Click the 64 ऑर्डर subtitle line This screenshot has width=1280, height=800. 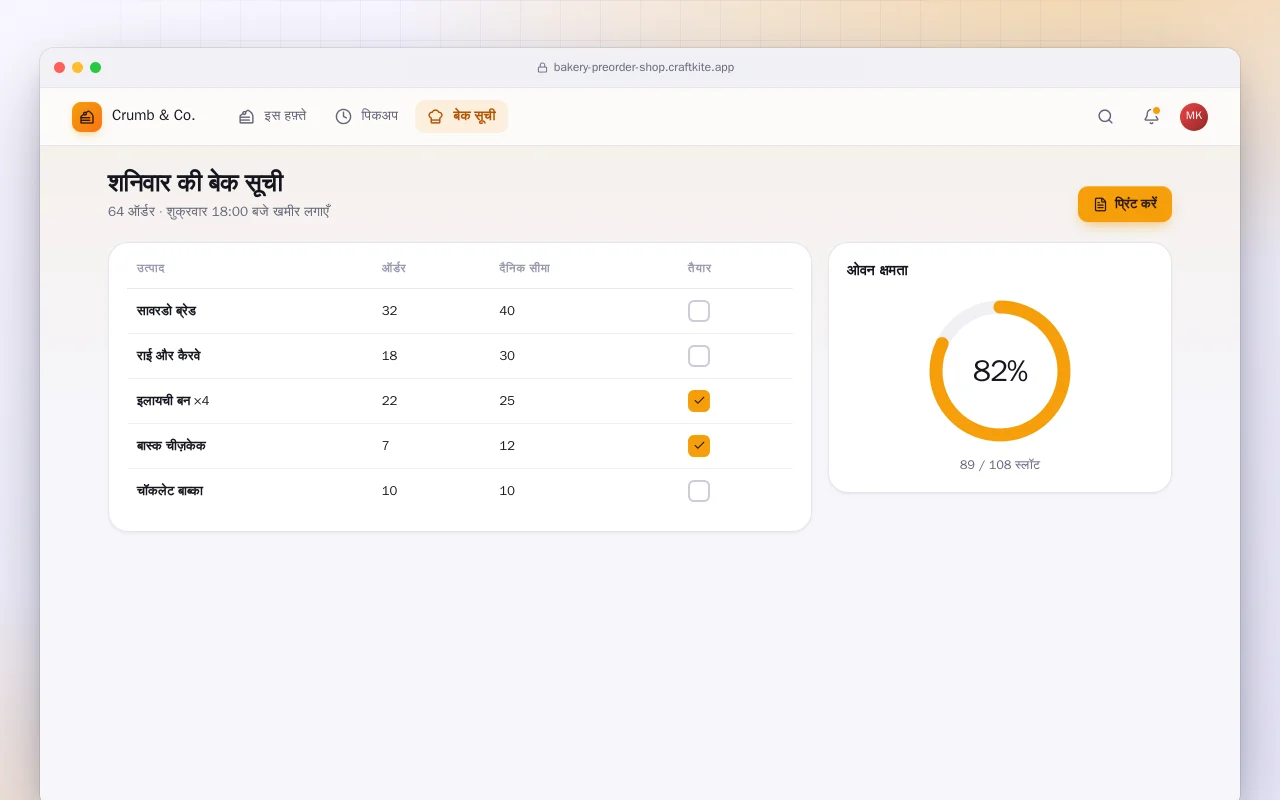(x=219, y=212)
